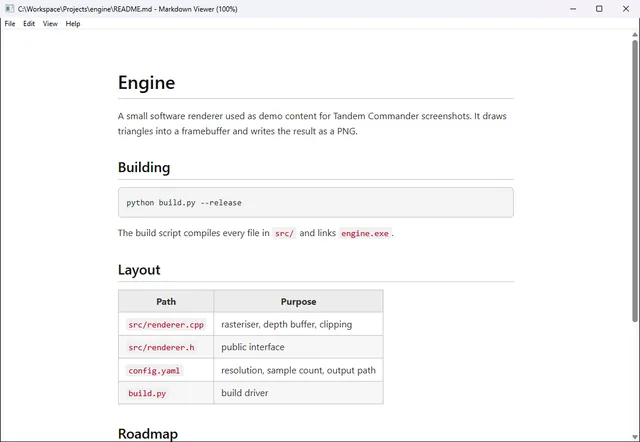The height and width of the screenshot is (442, 640).
Task: Open the View menu
Action: tap(50, 24)
